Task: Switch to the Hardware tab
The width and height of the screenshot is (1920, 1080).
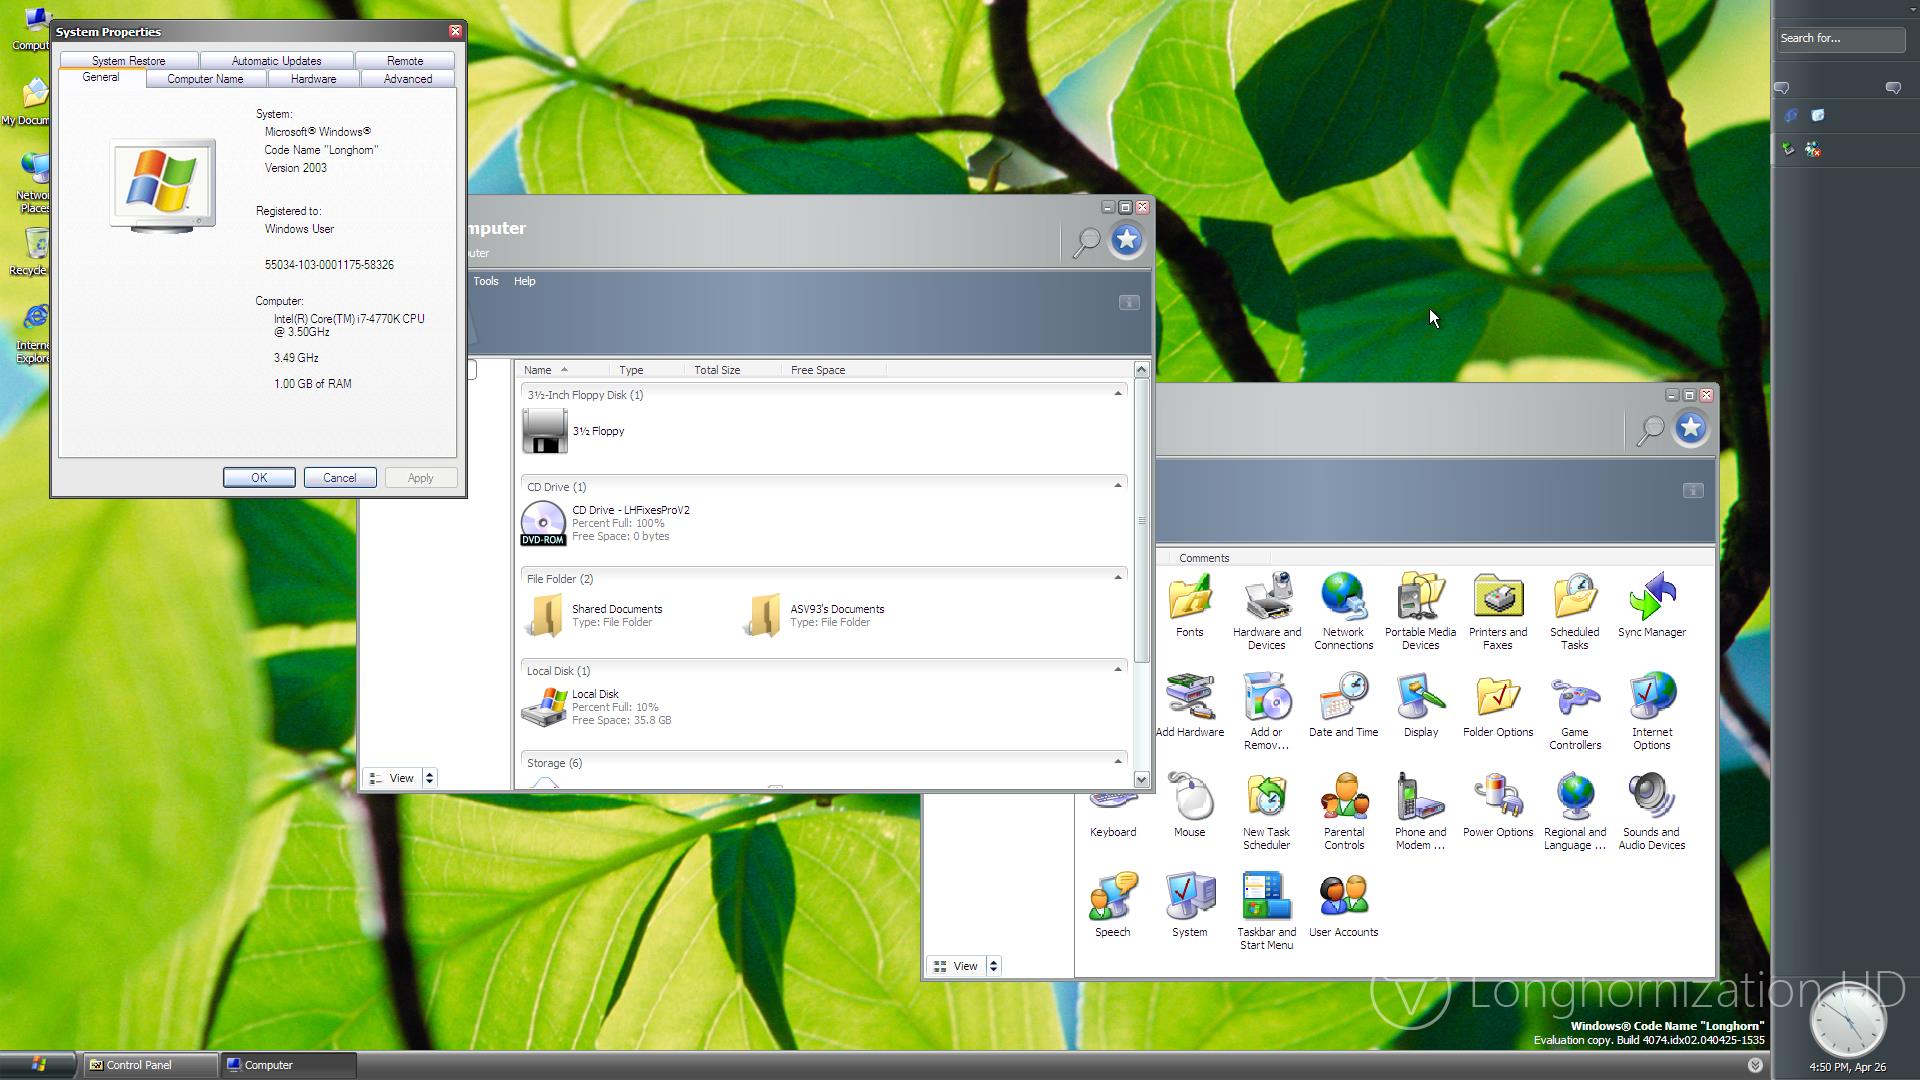Action: [313, 79]
